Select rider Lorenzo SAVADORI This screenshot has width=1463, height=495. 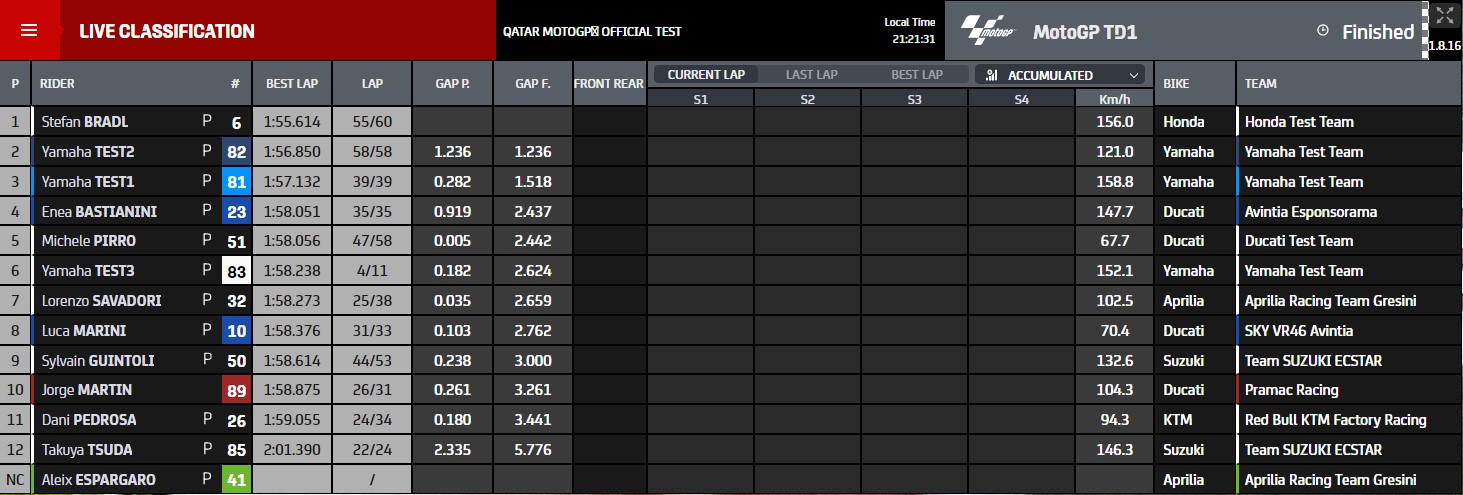pyautogui.click(x=101, y=301)
